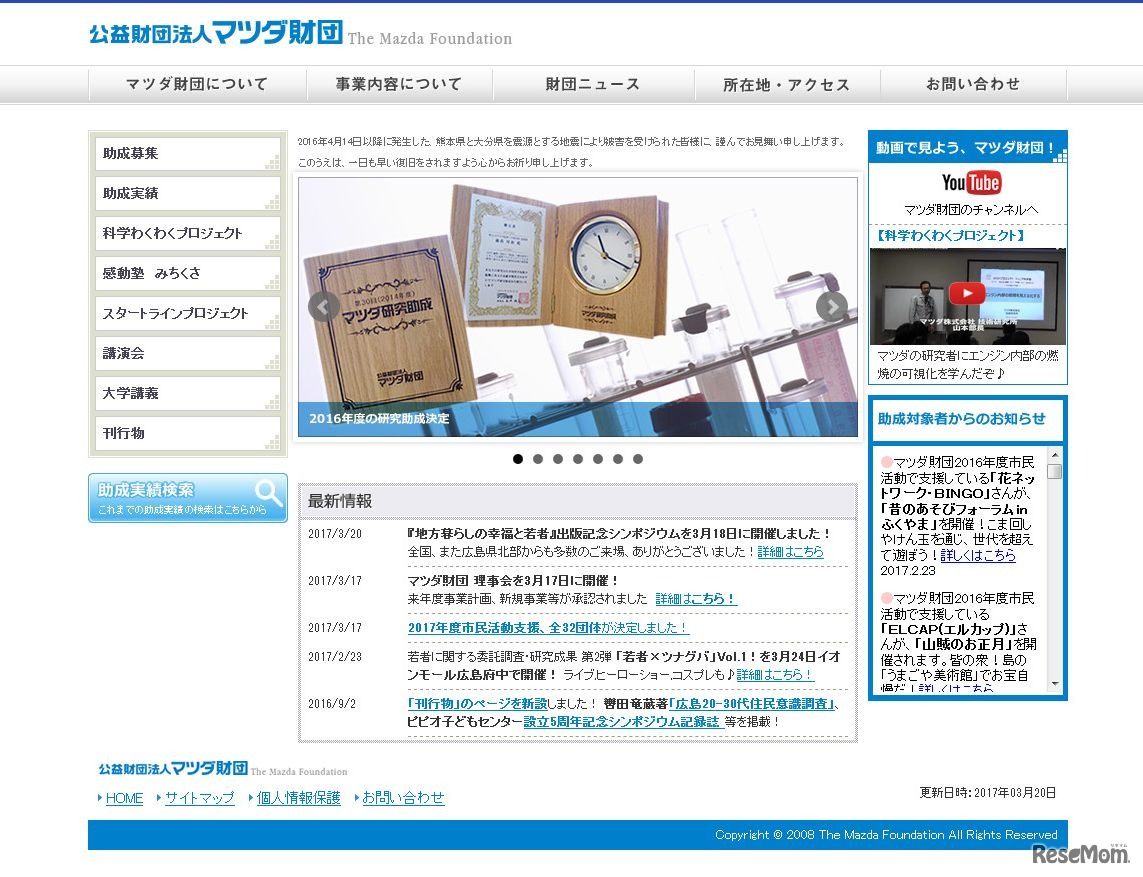Click サイトマップ footer link
Image resolution: width=1143 pixels, height=877 pixels.
pyautogui.click(x=199, y=798)
